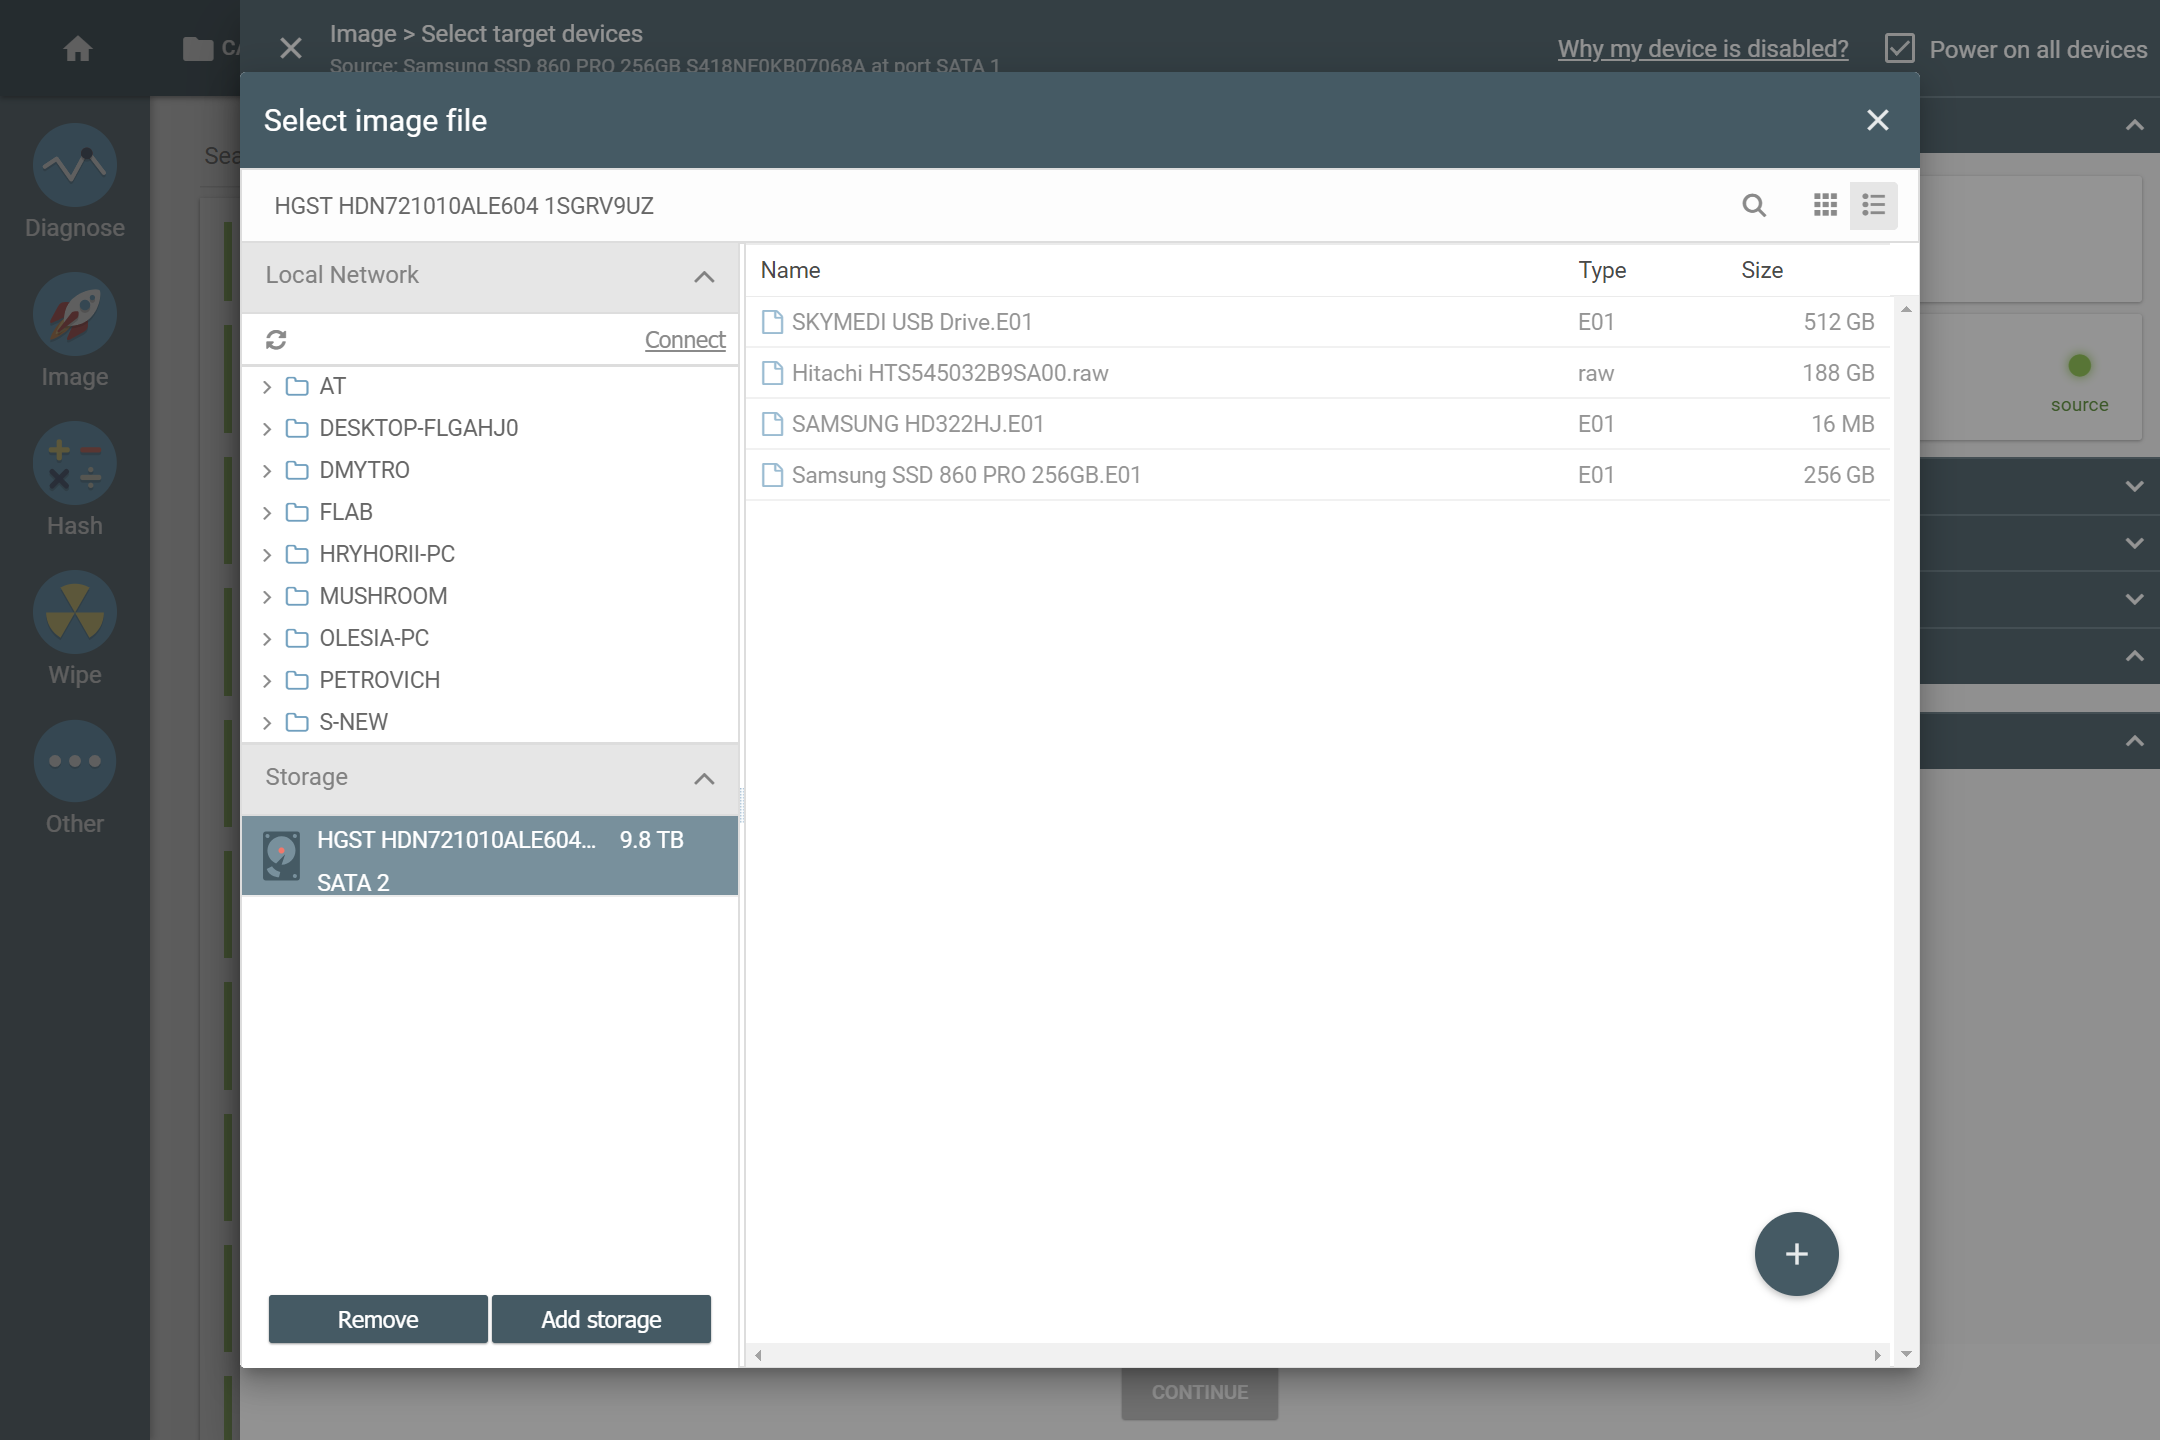The image size is (2160, 1440).
Task: Click the CONTINUE button
Action: coord(1199,1392)
